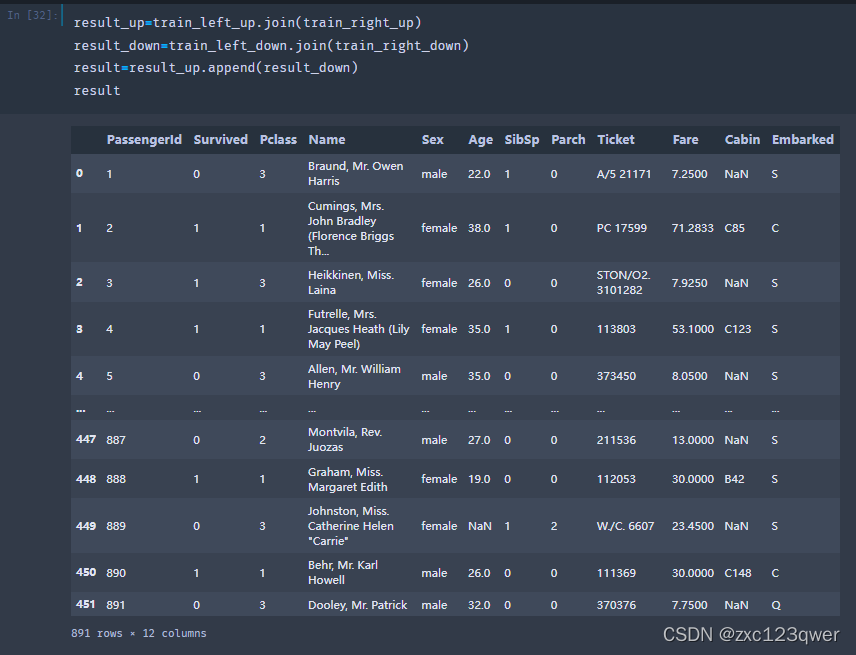
Task: Select name cell 'Heikkinen, Miss. Laina'
Action: 350,283
